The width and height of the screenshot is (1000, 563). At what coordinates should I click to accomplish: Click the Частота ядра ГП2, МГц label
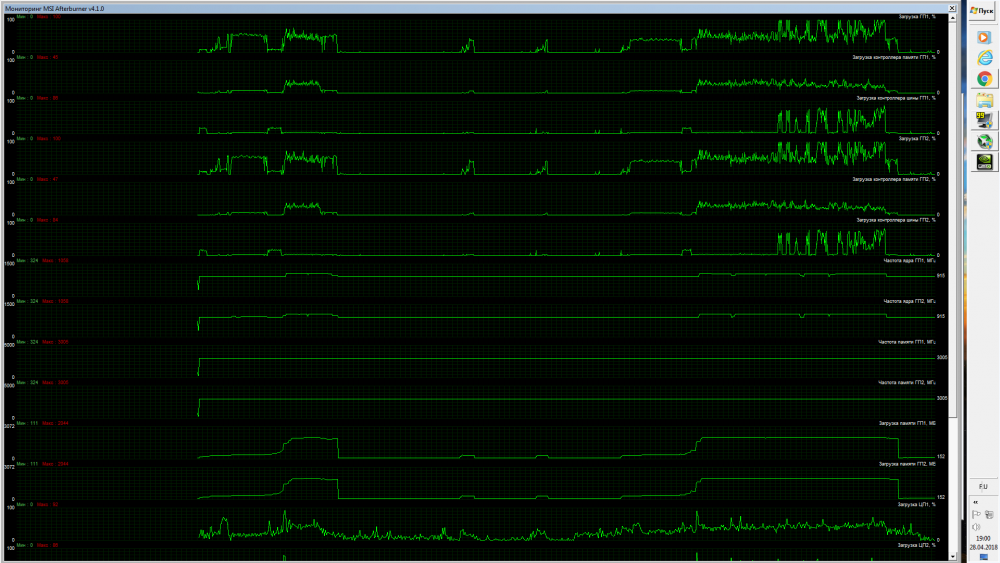point(909,301)
